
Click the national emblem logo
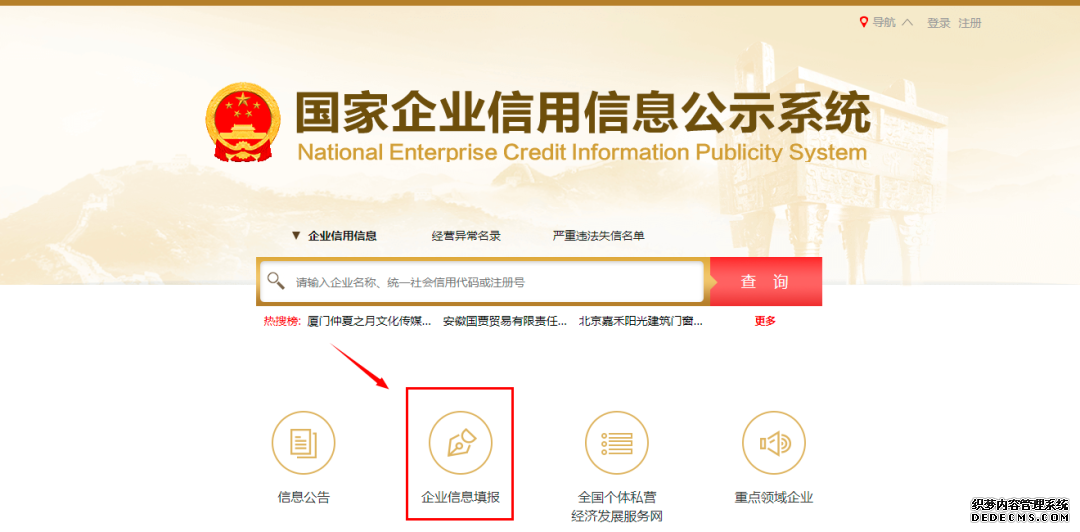tap(244, 122)
